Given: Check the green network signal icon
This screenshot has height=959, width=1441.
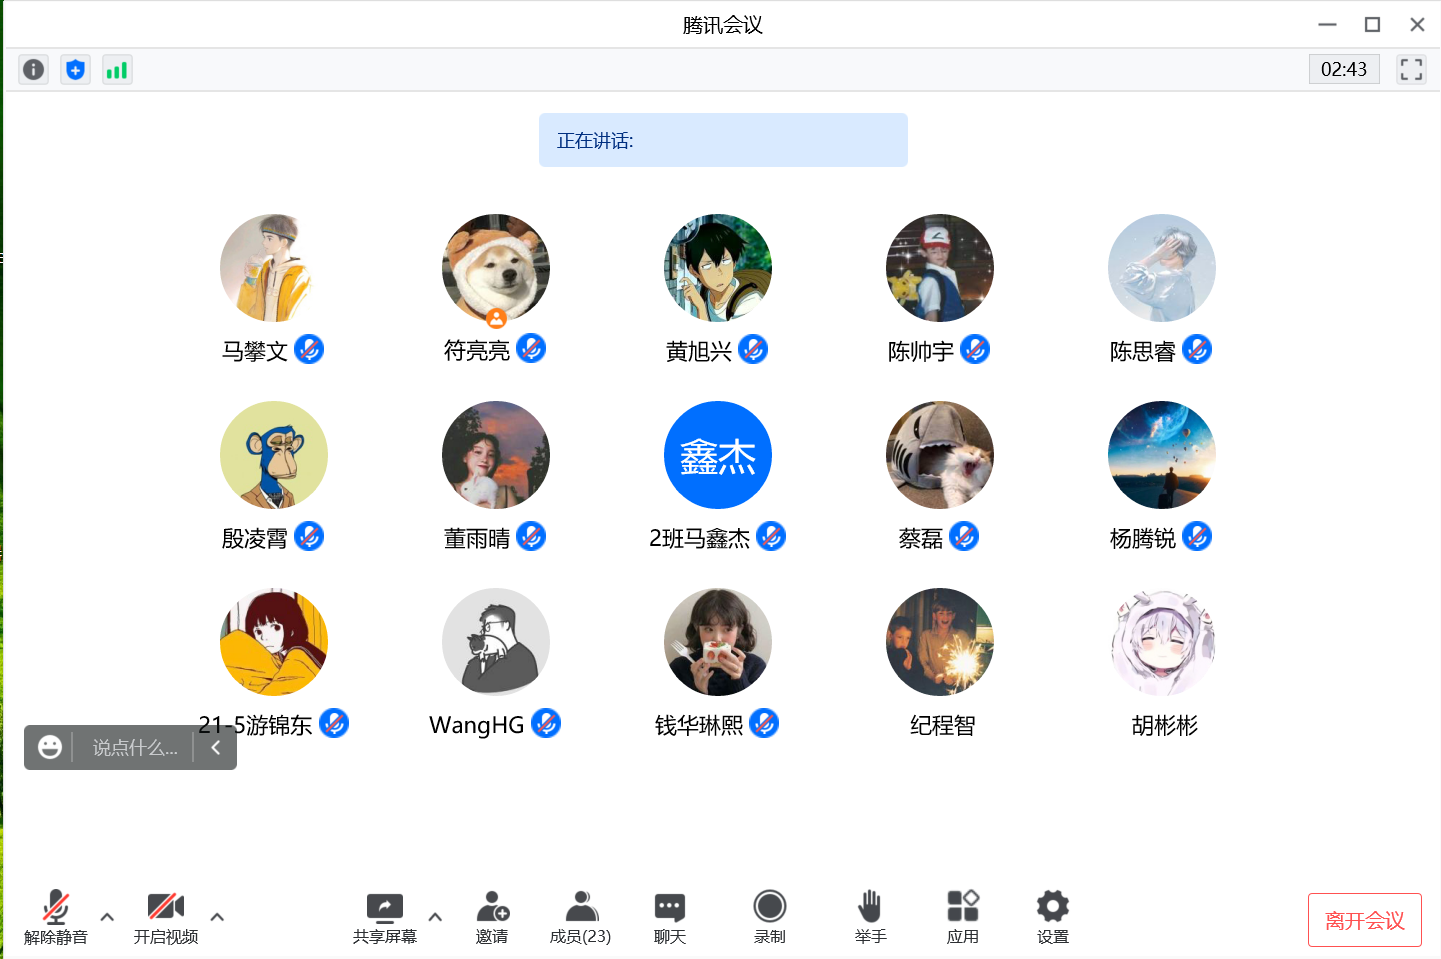Looking at the screenshot, I should click(117, 70).
